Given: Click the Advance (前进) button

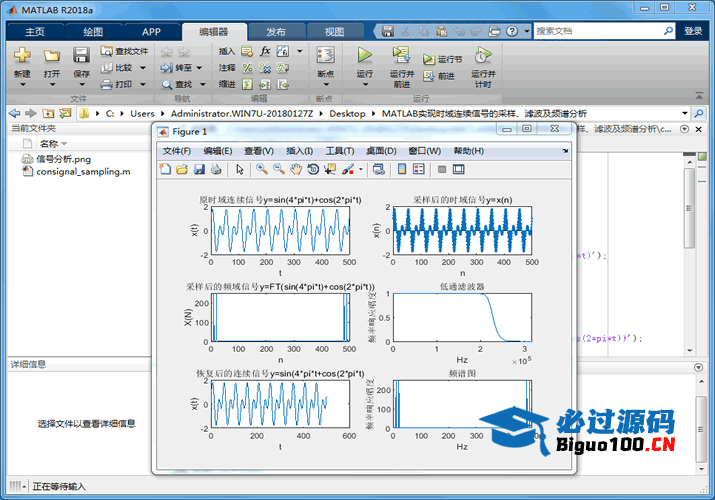Looking at the screenshot, I should 439,76.
